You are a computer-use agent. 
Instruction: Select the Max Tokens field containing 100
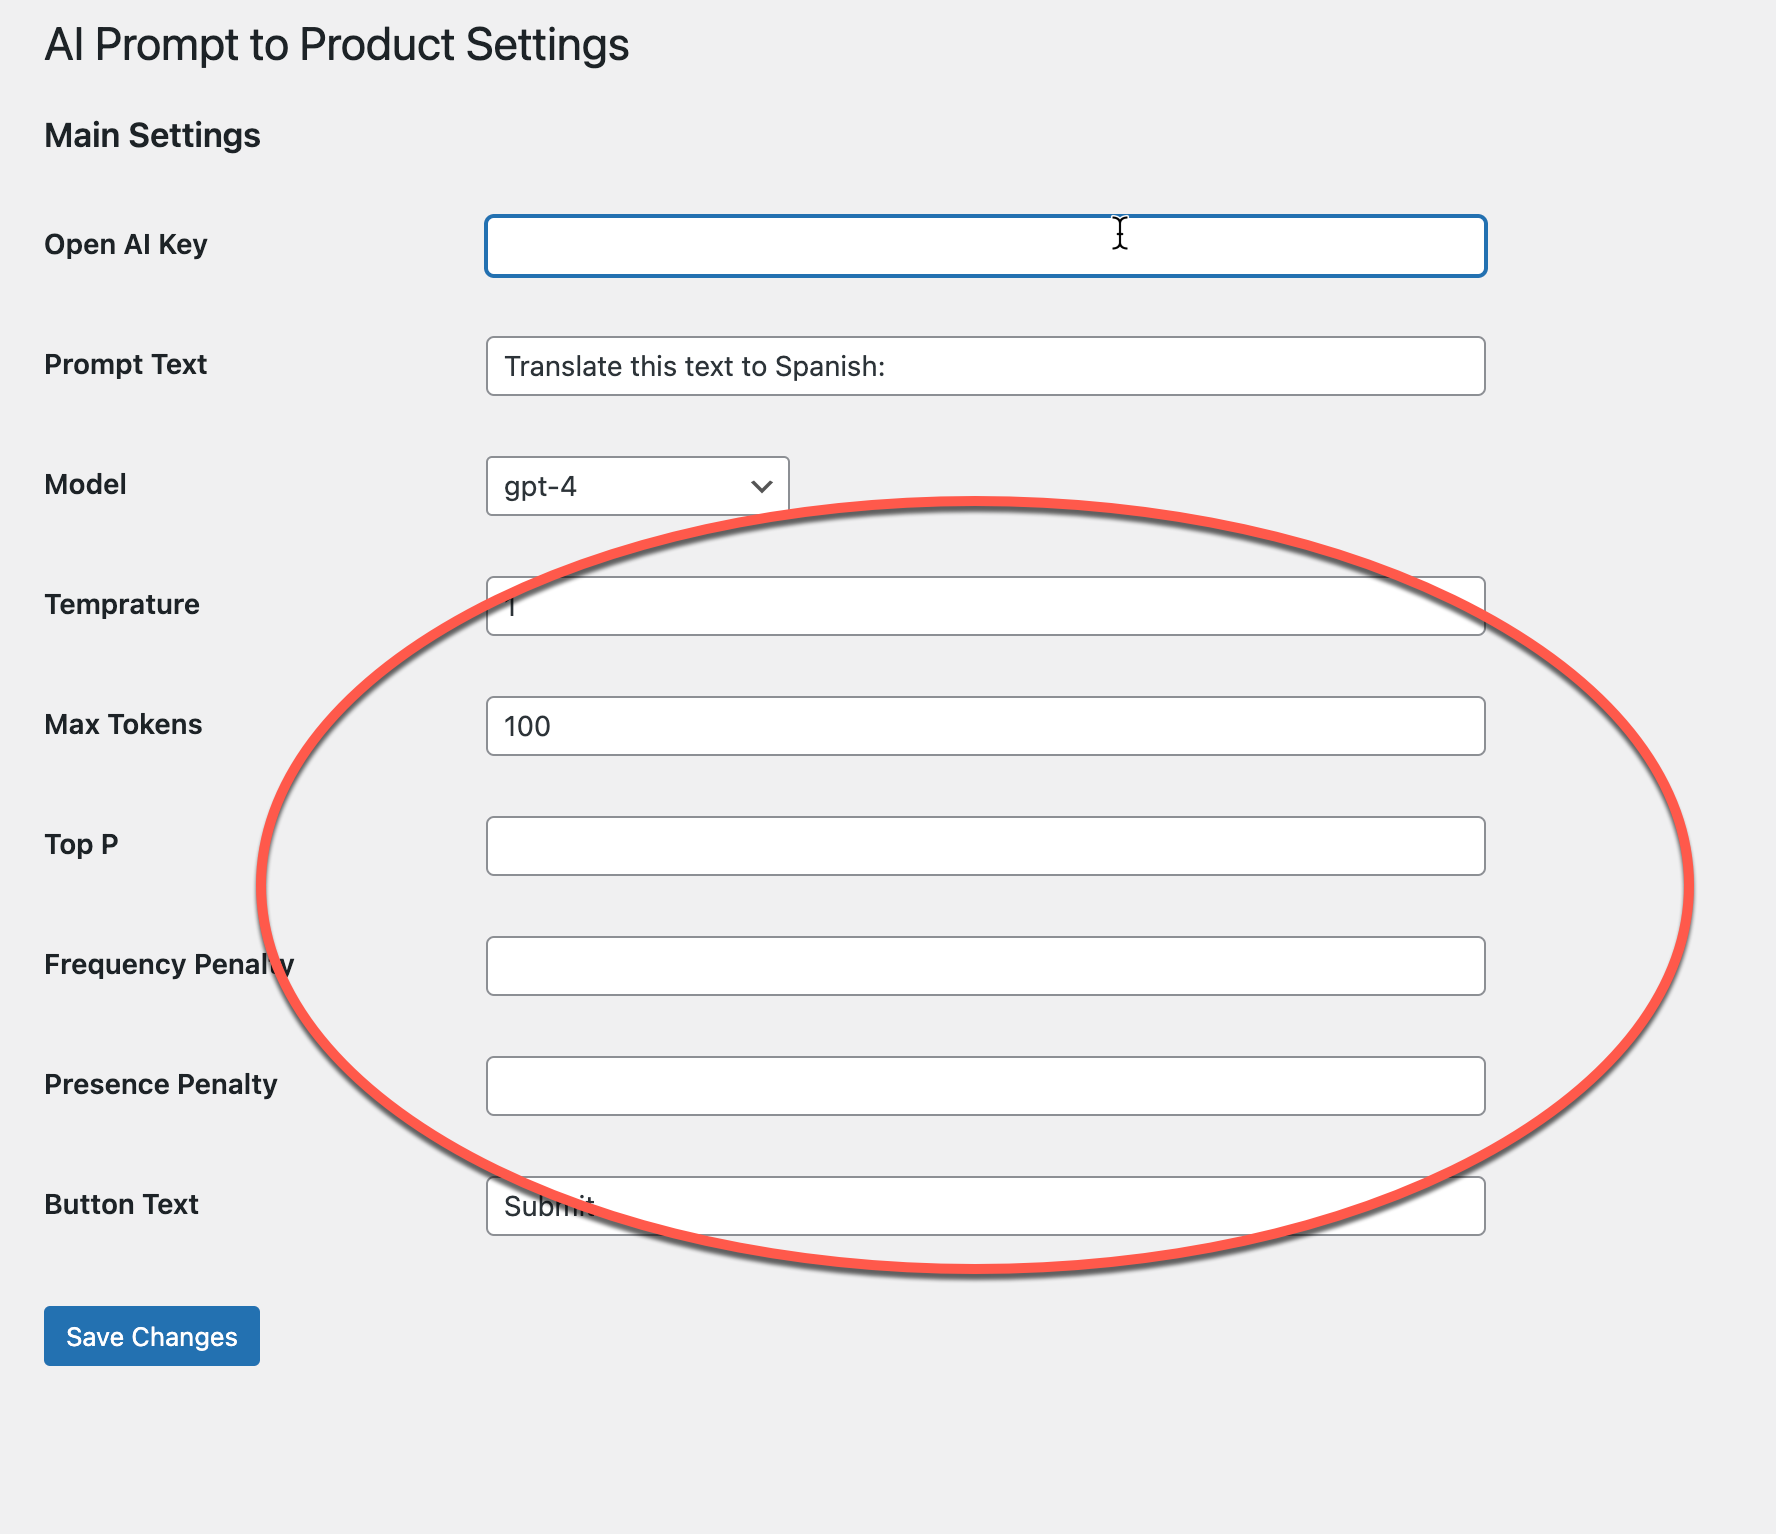point(985,726)
